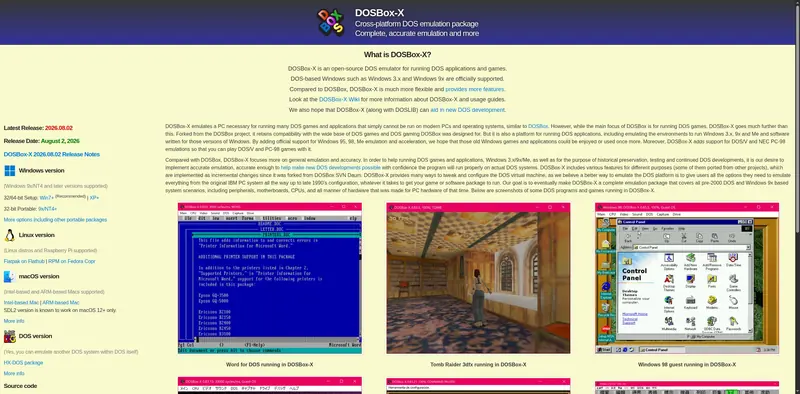Follow 'aid in new DOS development' link
Screen dimensions: 800x394
(x=467, y=110)
